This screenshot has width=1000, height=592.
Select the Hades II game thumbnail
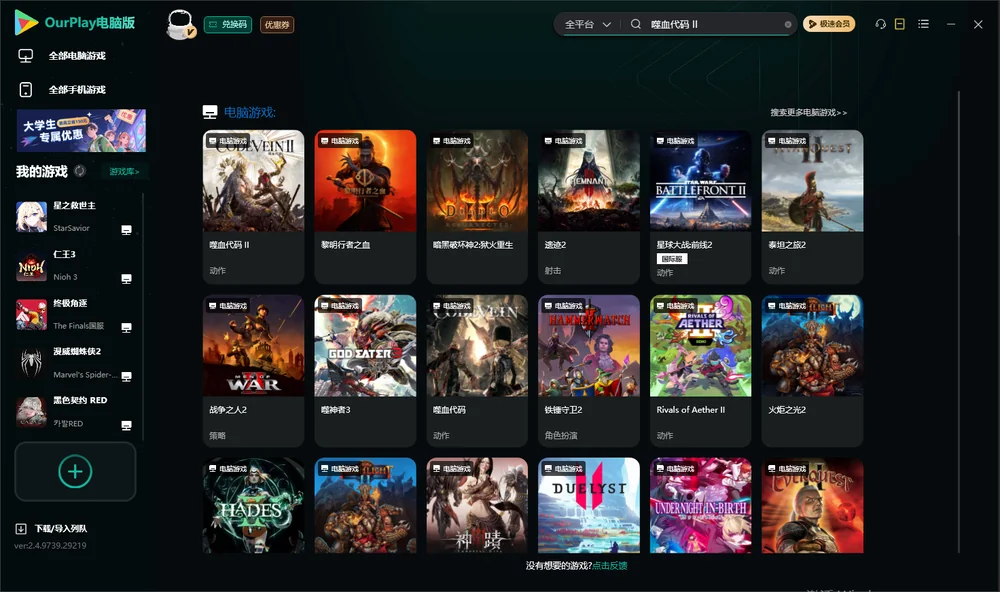pos(253,505)
